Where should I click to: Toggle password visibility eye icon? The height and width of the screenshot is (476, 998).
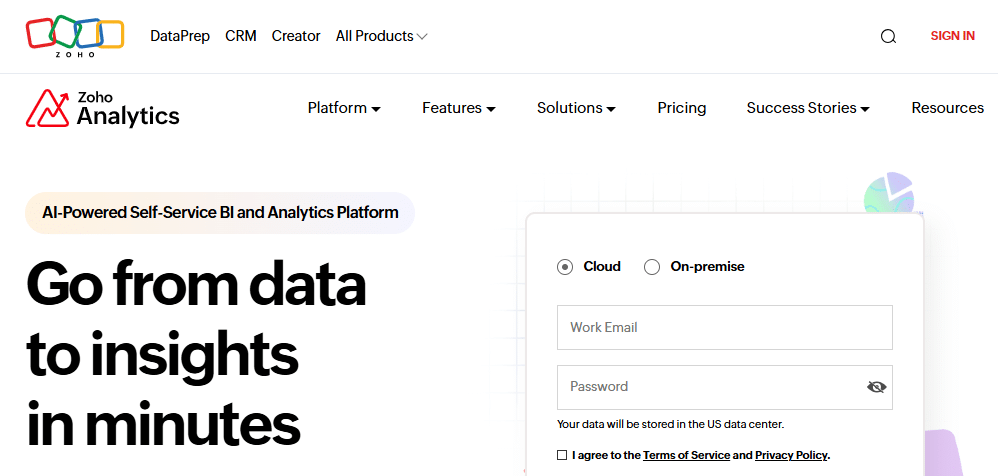[876, 387]
